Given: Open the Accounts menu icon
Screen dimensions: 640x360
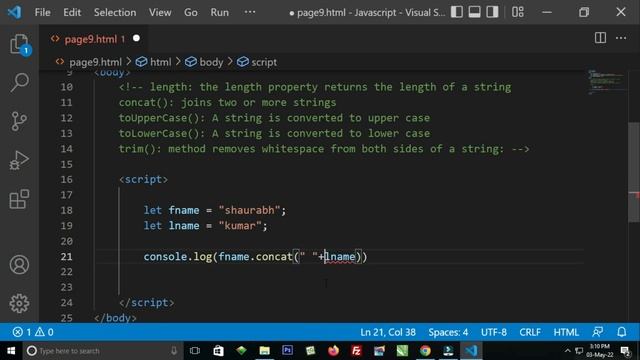Looking at the screenshot, I should click(x=19, y=265).
